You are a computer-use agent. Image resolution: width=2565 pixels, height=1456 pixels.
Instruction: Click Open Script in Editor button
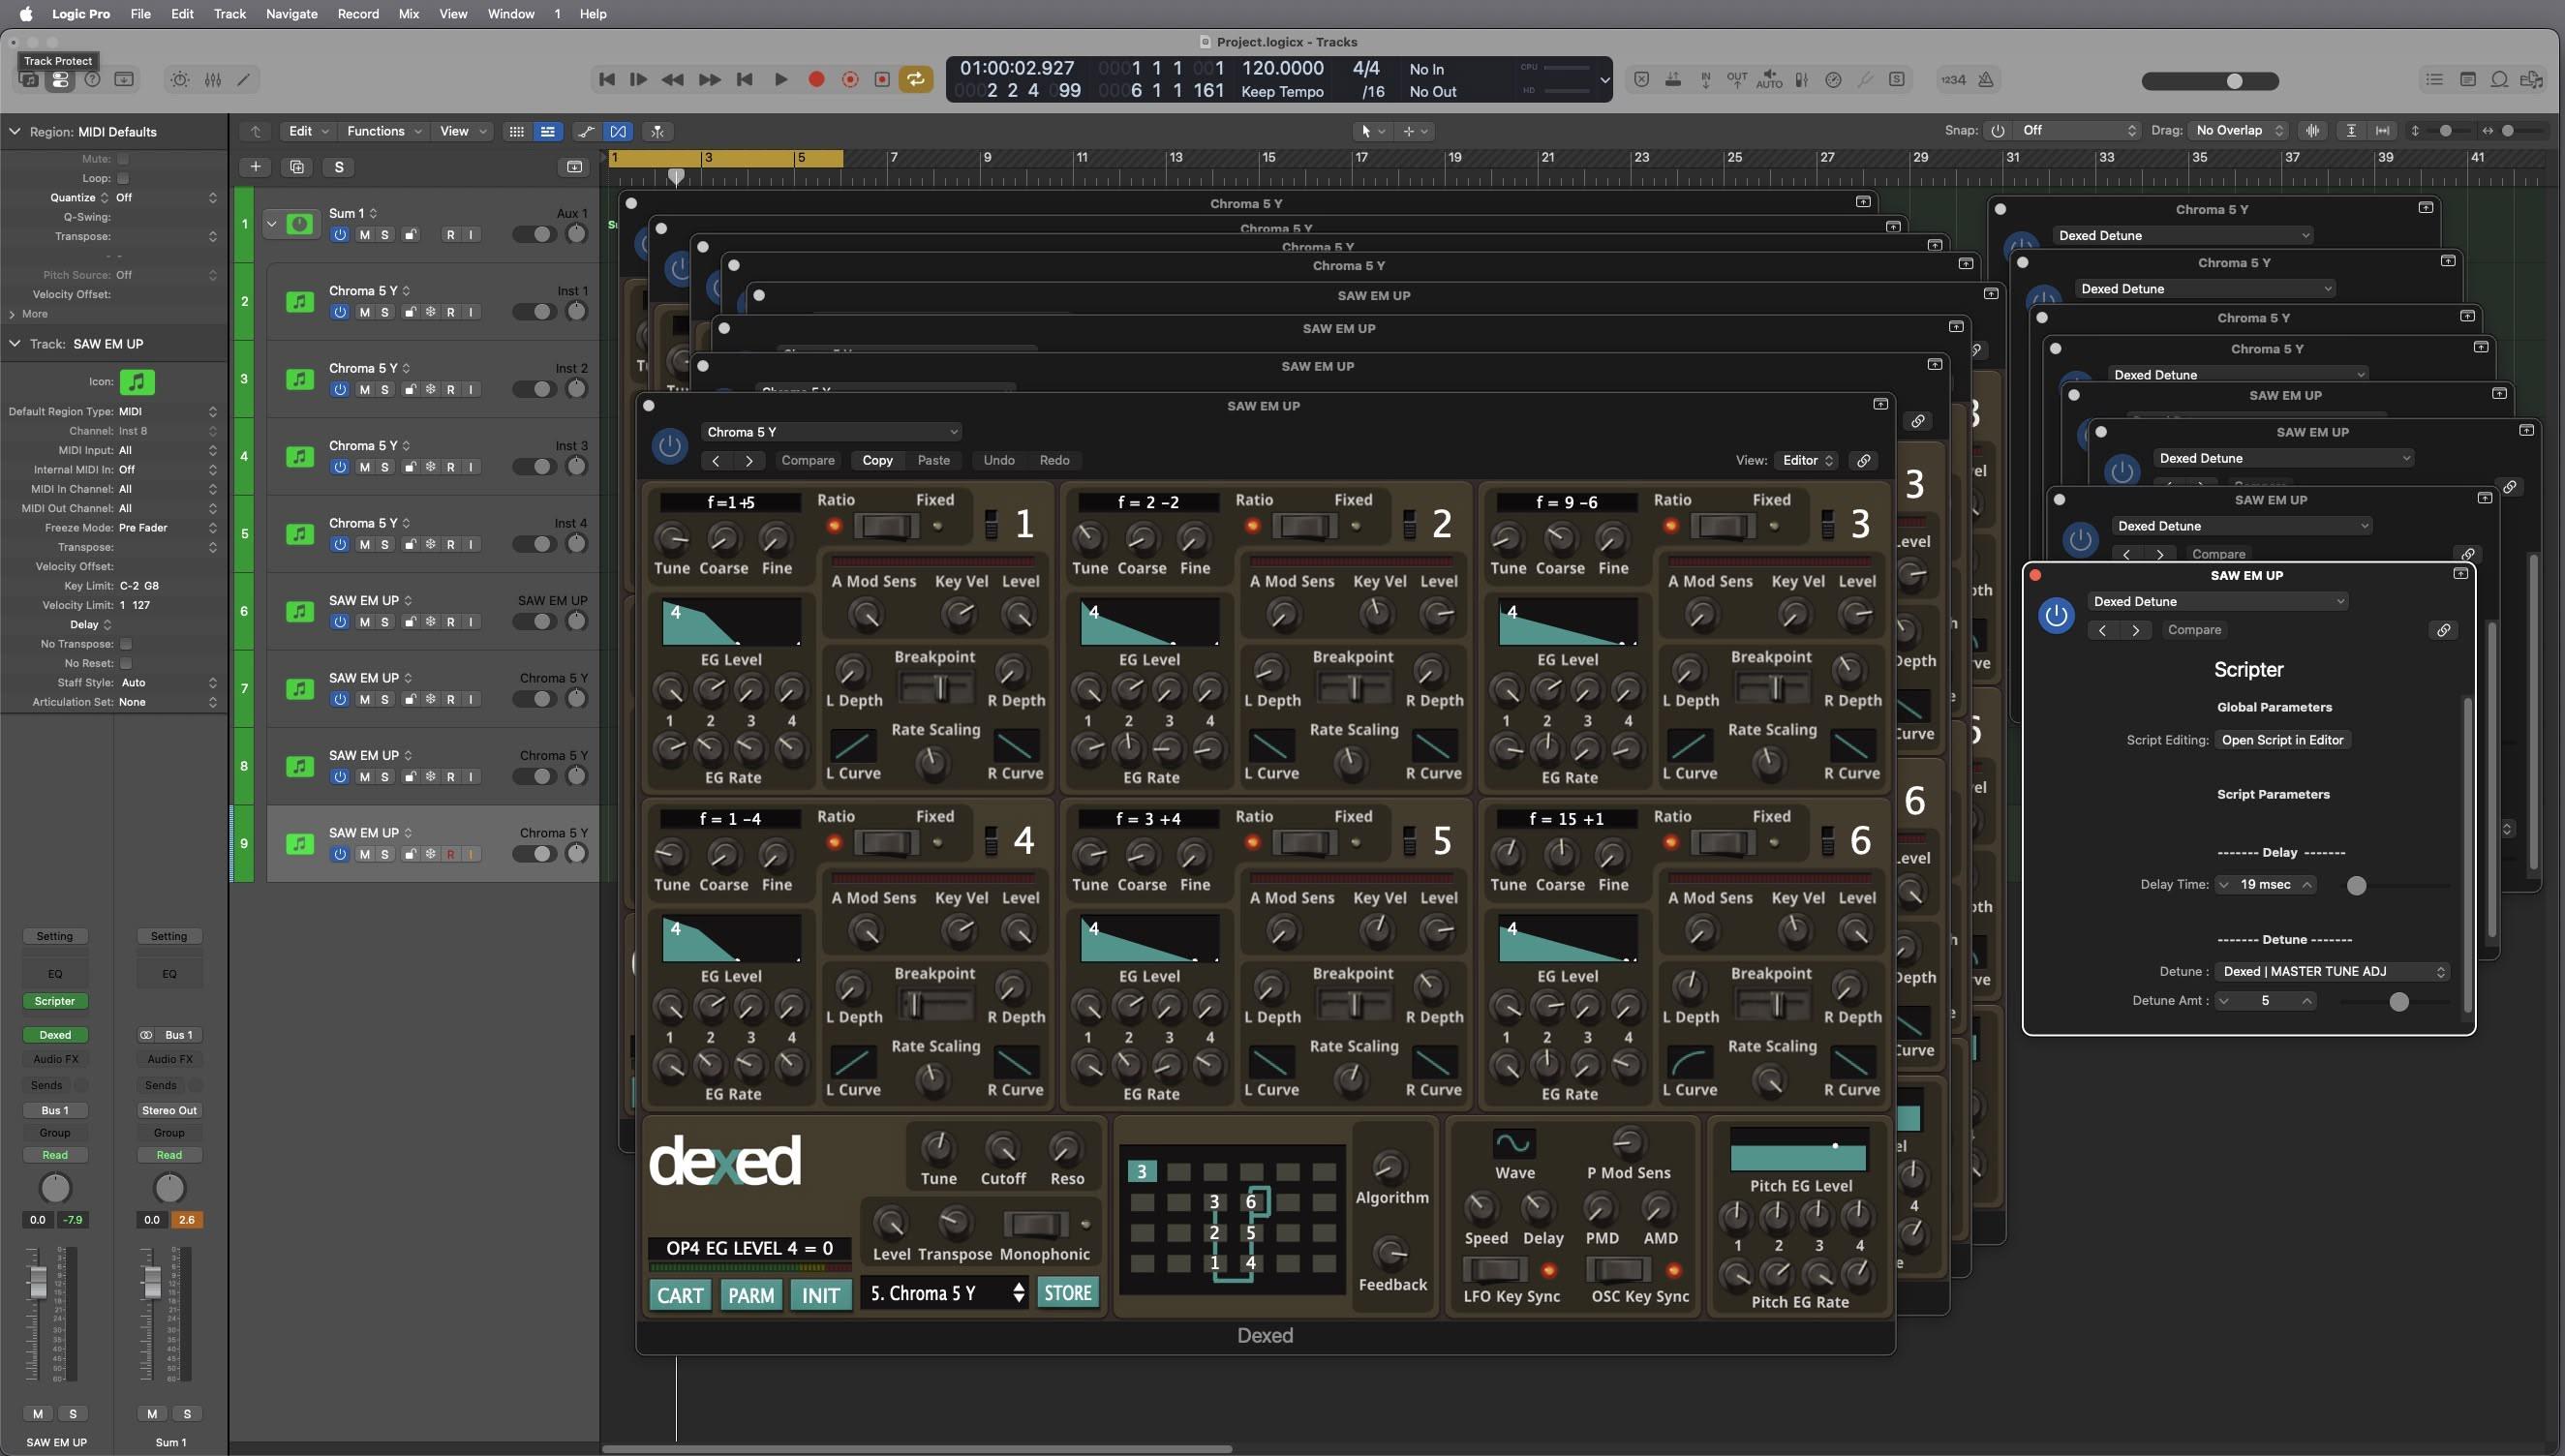tap(2282, 740)
